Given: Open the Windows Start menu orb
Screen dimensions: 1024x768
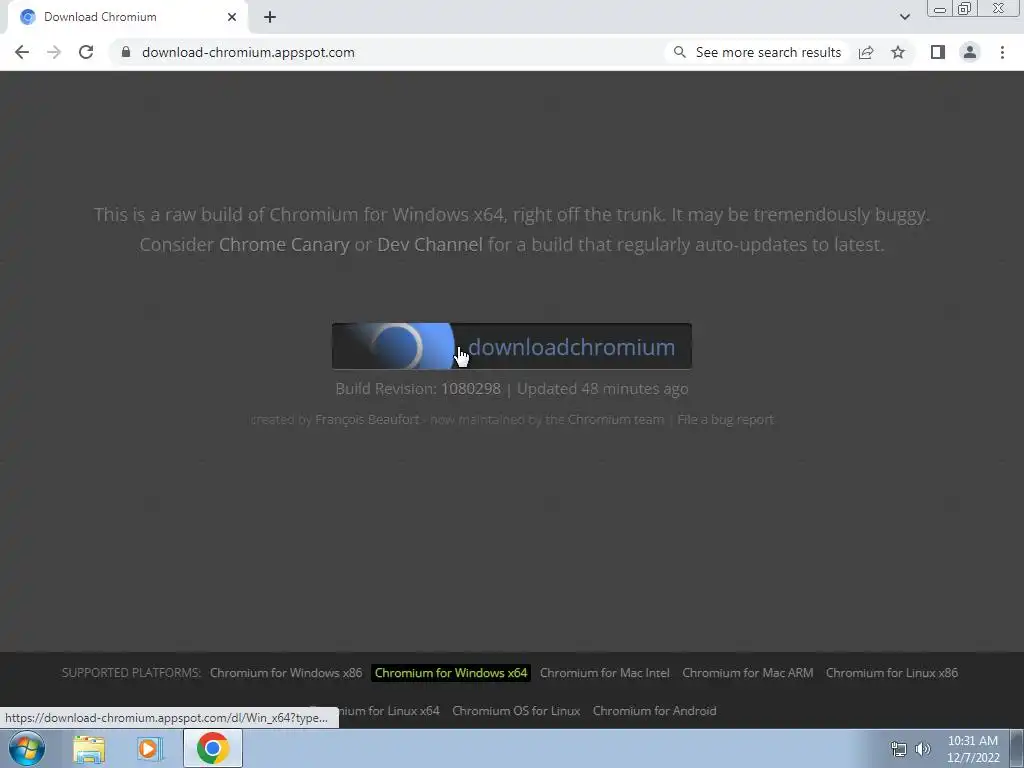Looking at the screenshot, I should click(x=27, y=748).
